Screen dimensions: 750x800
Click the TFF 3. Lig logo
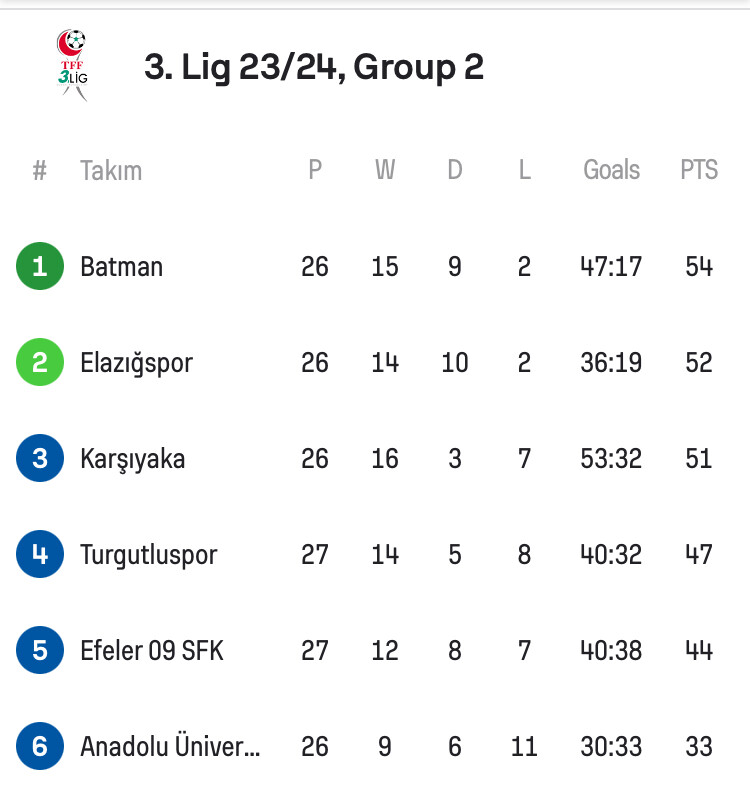[x=72, y=65]
